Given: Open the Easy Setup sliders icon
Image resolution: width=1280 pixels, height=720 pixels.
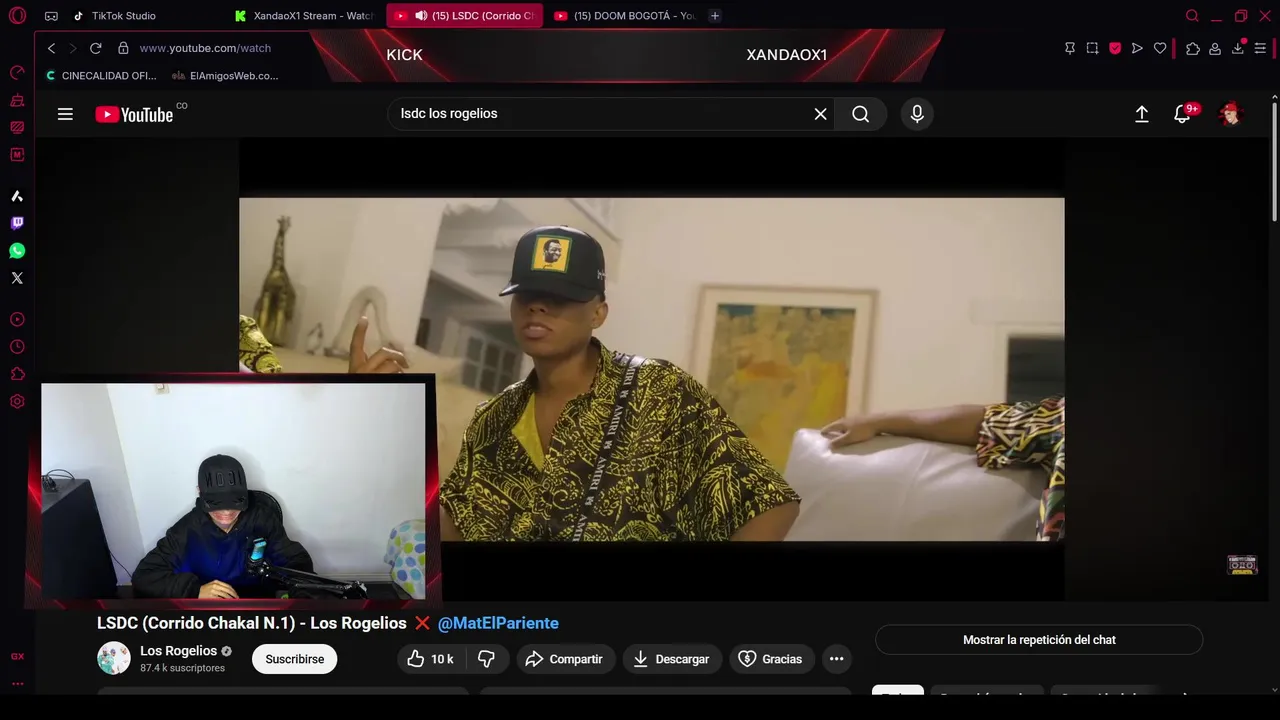Looking at the screenshot, I should point(1261,48).
